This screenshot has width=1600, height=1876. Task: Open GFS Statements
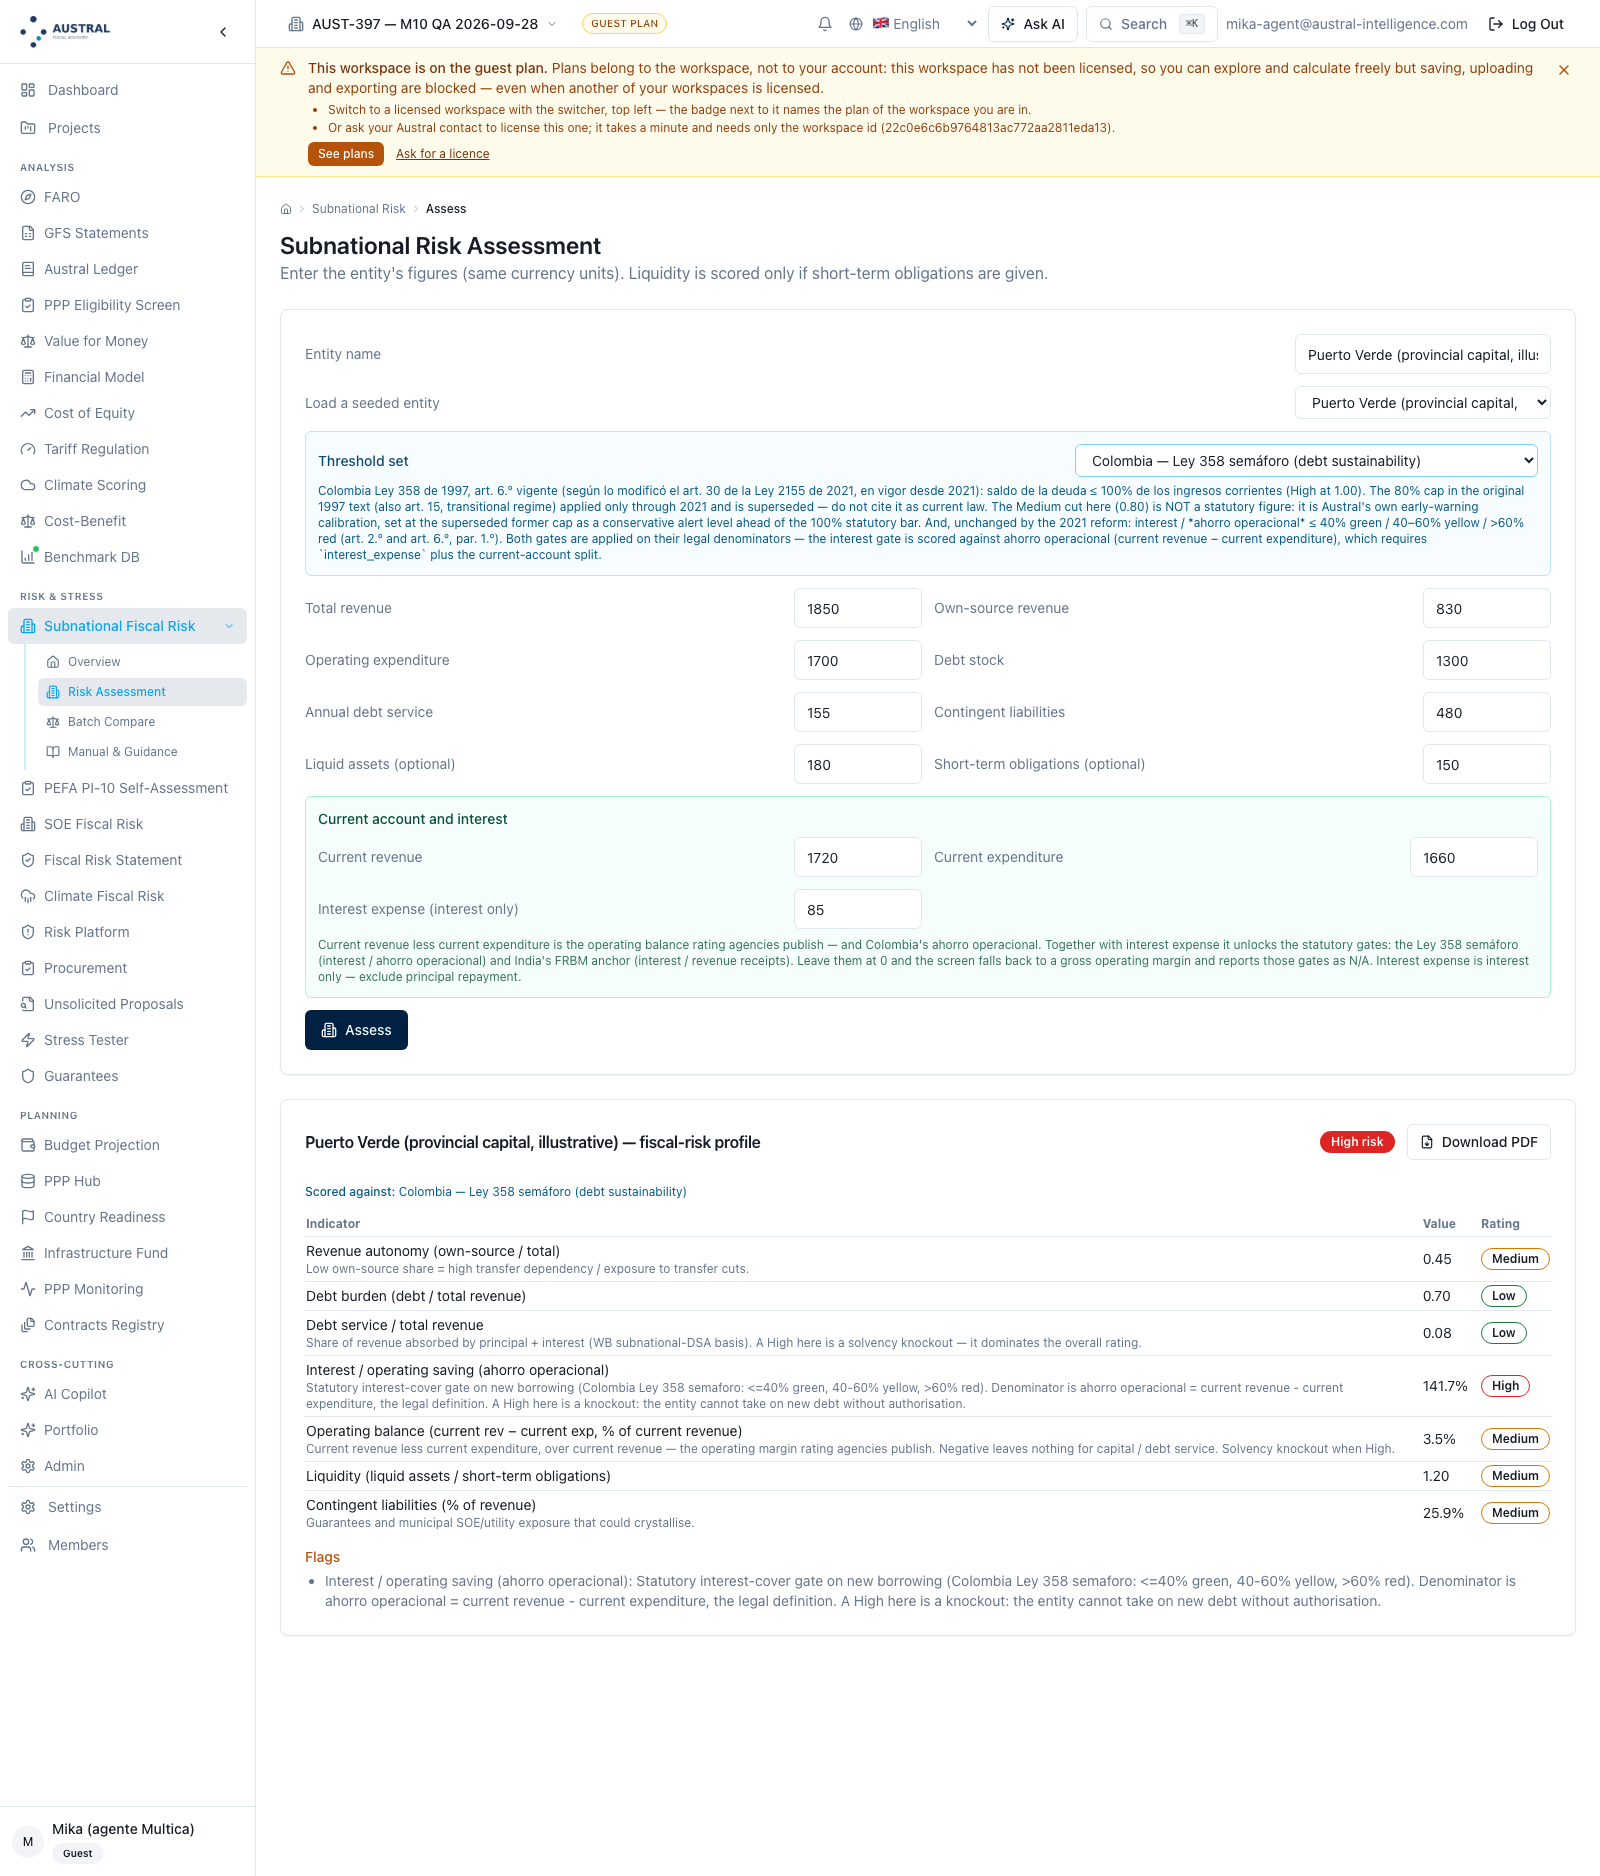pos(128,233)
